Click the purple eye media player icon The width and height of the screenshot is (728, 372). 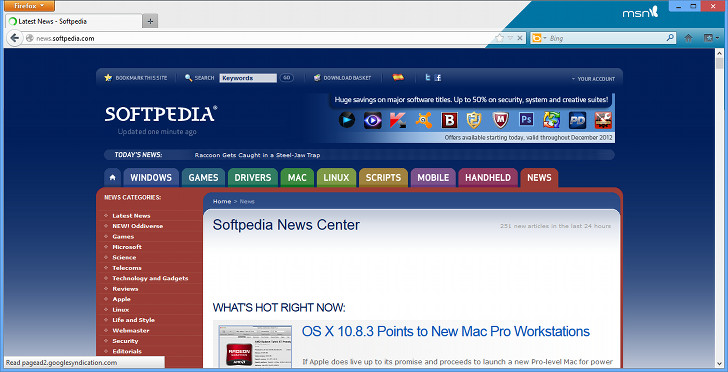click(372, 120)
